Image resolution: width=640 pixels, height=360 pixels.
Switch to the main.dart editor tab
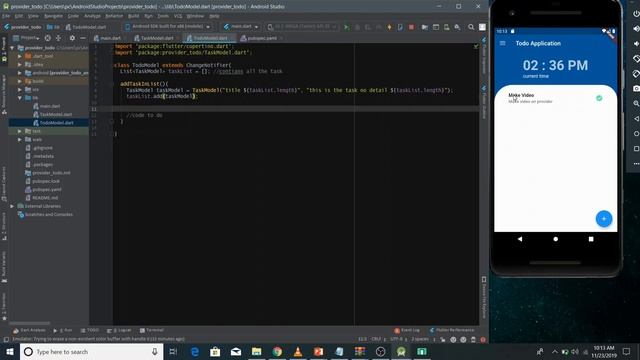coord(107,38)
